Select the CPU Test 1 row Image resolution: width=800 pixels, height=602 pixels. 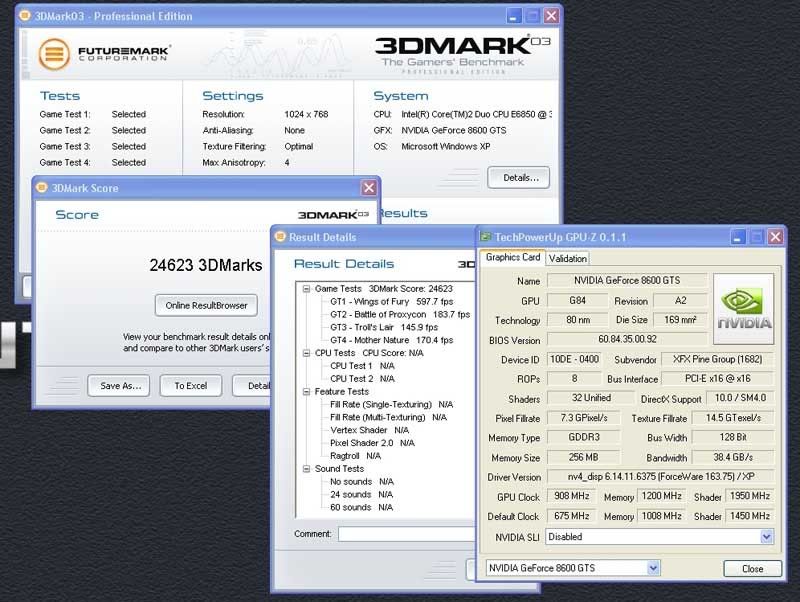[362, 366]
